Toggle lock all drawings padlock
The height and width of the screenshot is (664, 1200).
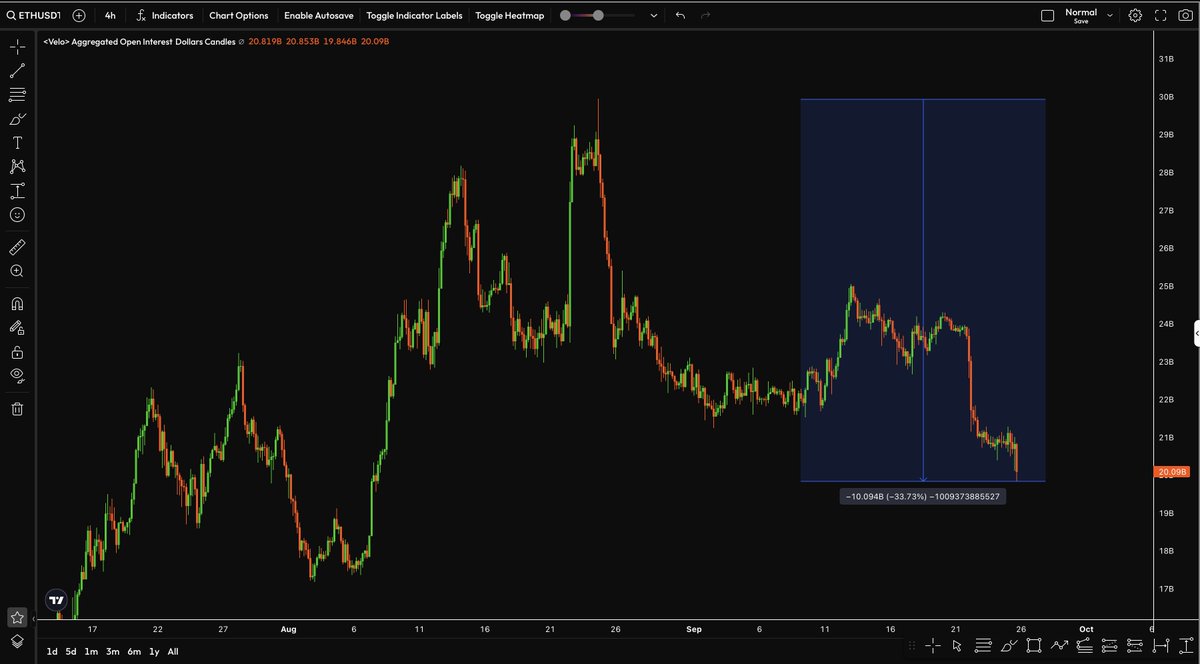17,352
